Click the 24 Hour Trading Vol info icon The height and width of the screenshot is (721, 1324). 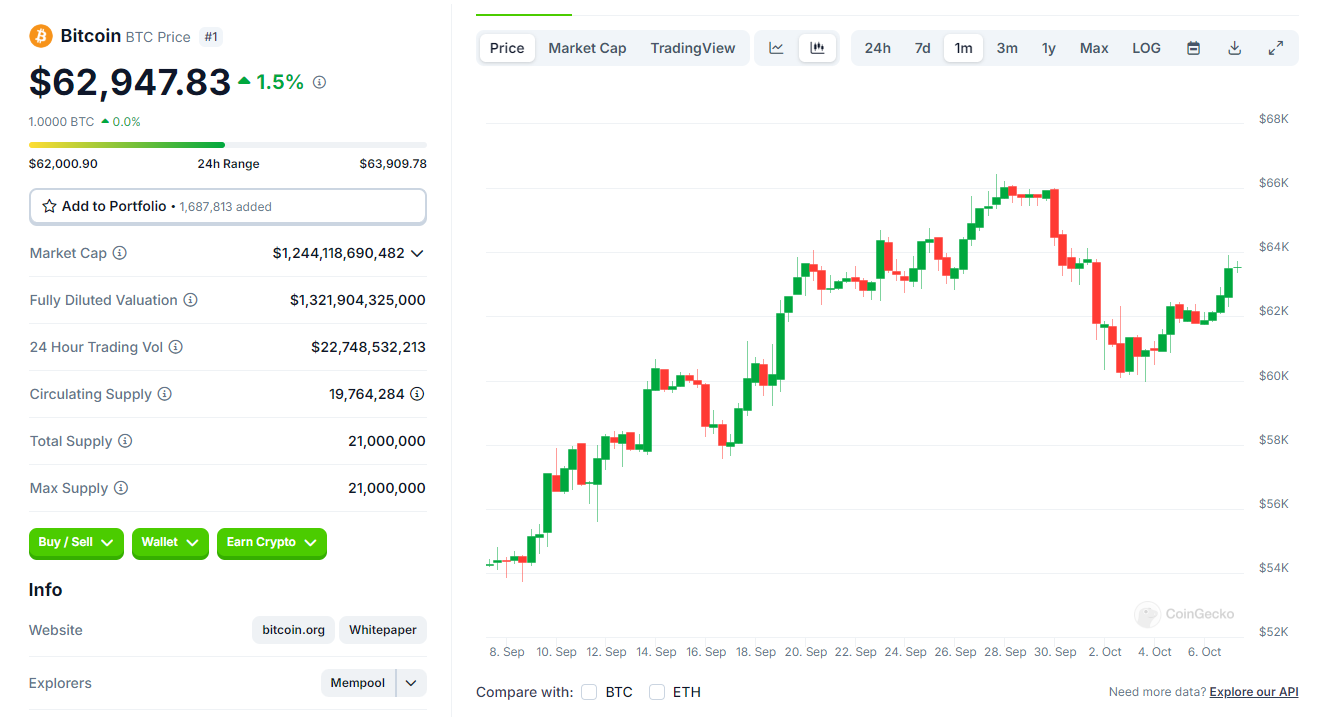click(x=175, y=347)
